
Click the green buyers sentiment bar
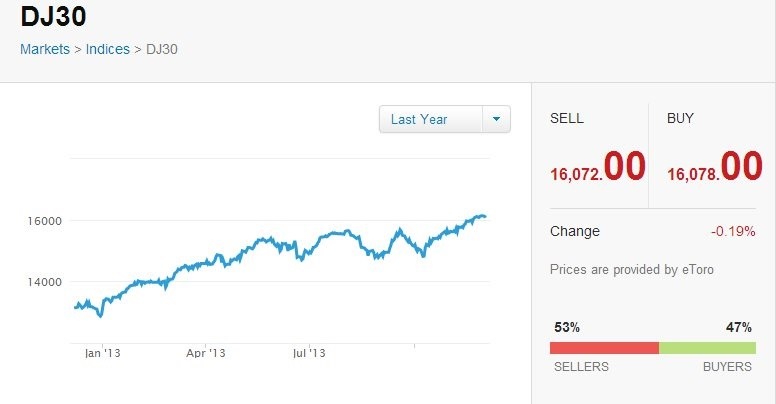coord(705,348)
